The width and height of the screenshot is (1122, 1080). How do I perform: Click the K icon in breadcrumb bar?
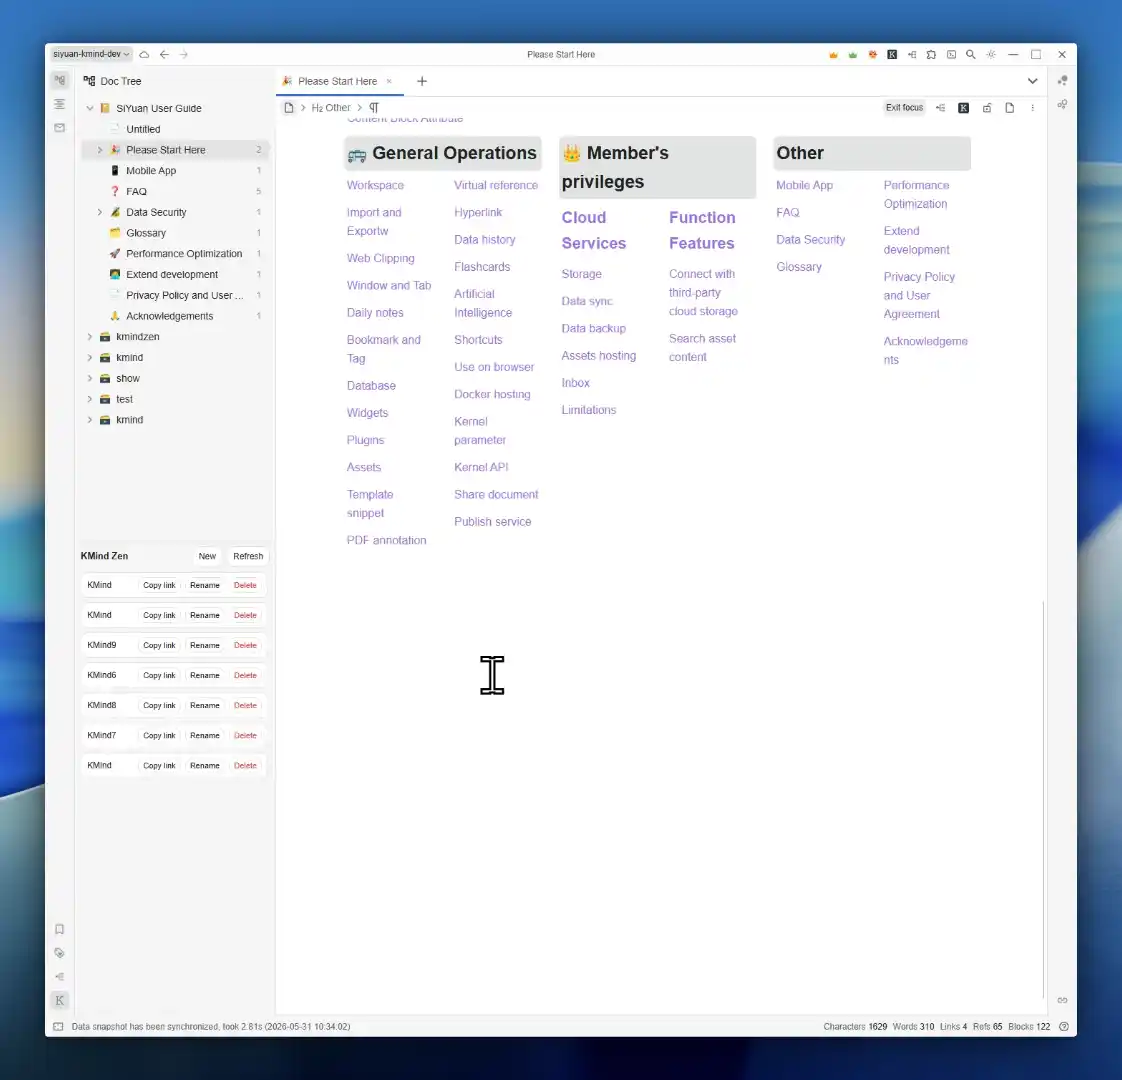point(964,108)
